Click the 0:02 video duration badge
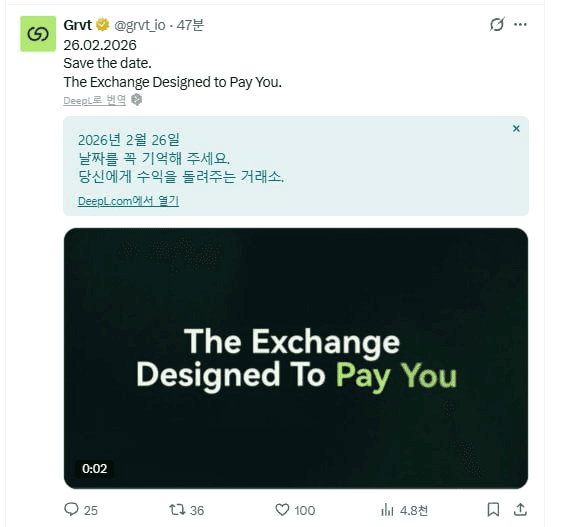561x527 pixels. click(x=94, y=469)
